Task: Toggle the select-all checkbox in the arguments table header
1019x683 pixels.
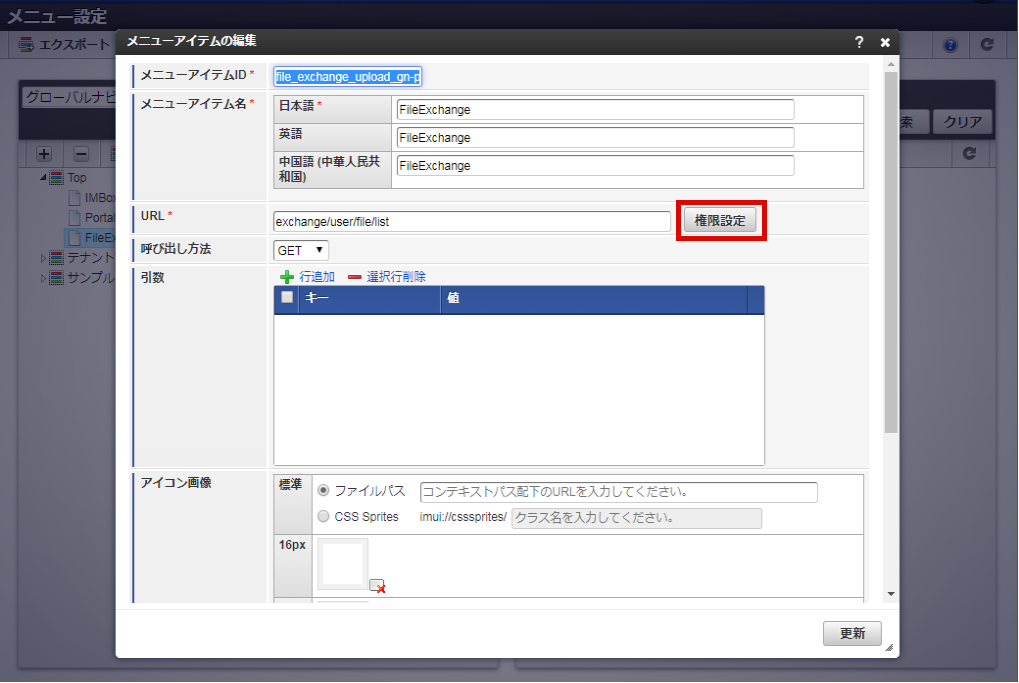Action: pos(287,298)
